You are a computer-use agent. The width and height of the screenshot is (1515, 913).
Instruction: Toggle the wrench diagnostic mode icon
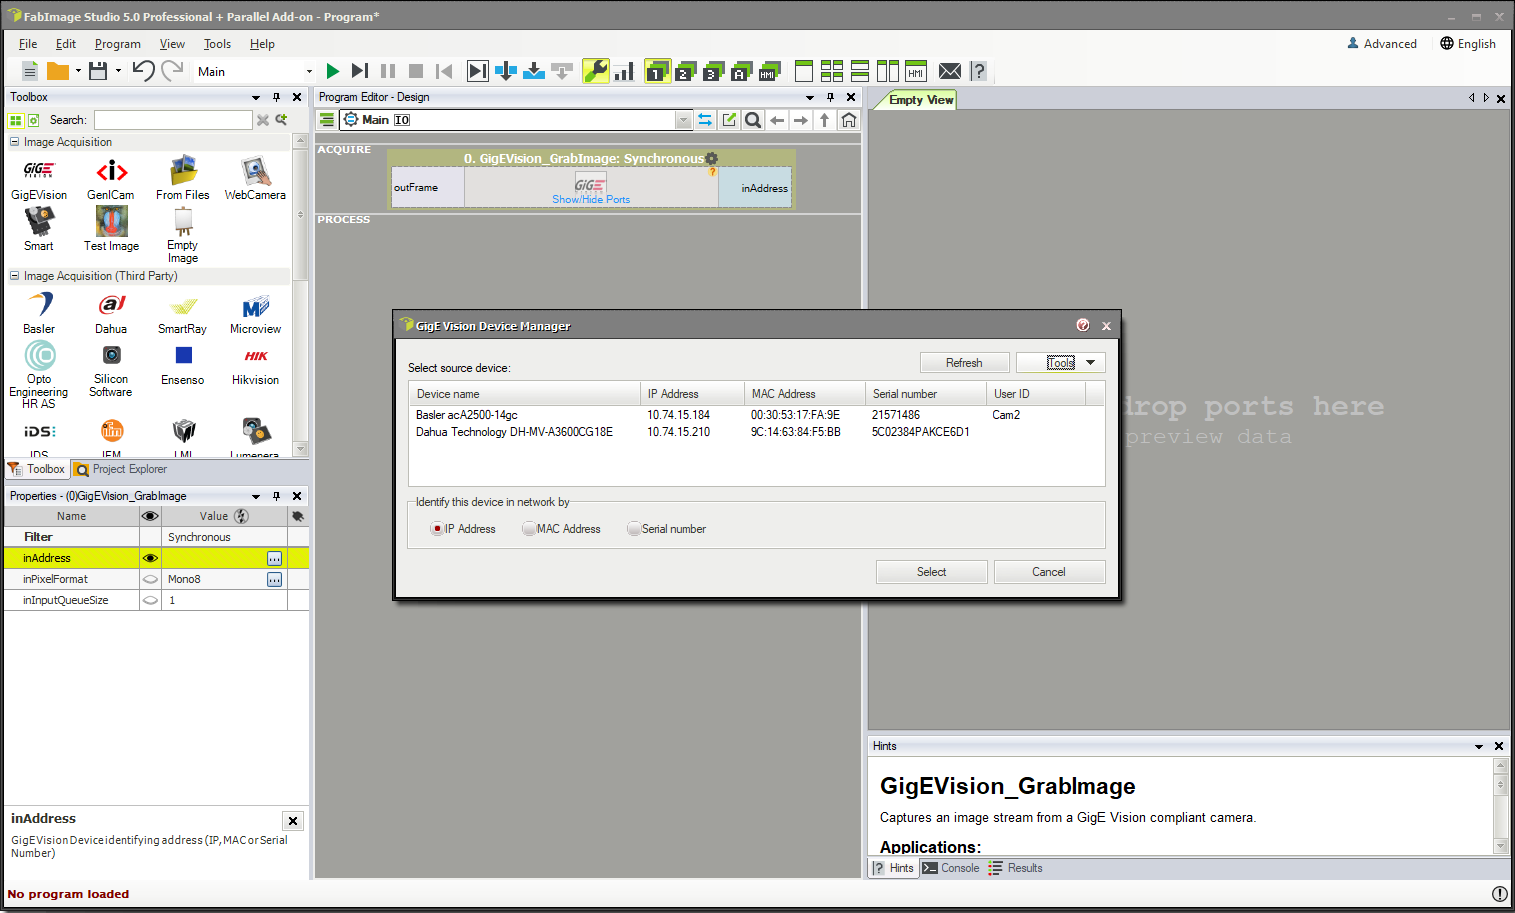click(x=596, y=71)
